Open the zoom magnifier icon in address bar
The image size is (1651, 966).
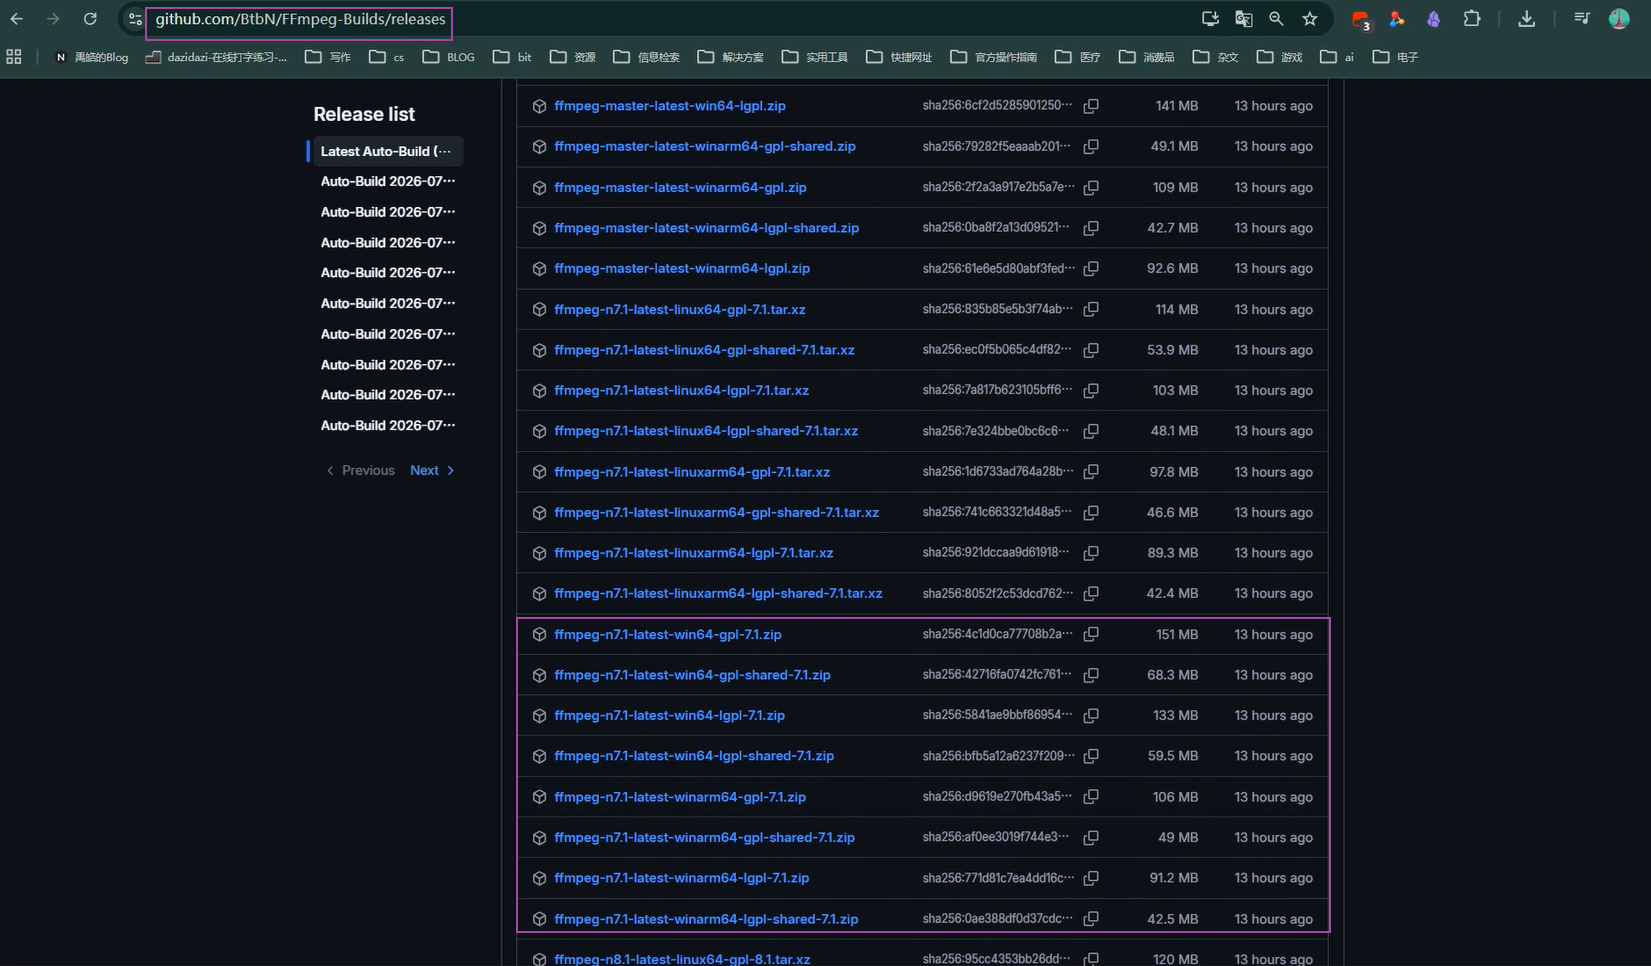click(1276, 19)
